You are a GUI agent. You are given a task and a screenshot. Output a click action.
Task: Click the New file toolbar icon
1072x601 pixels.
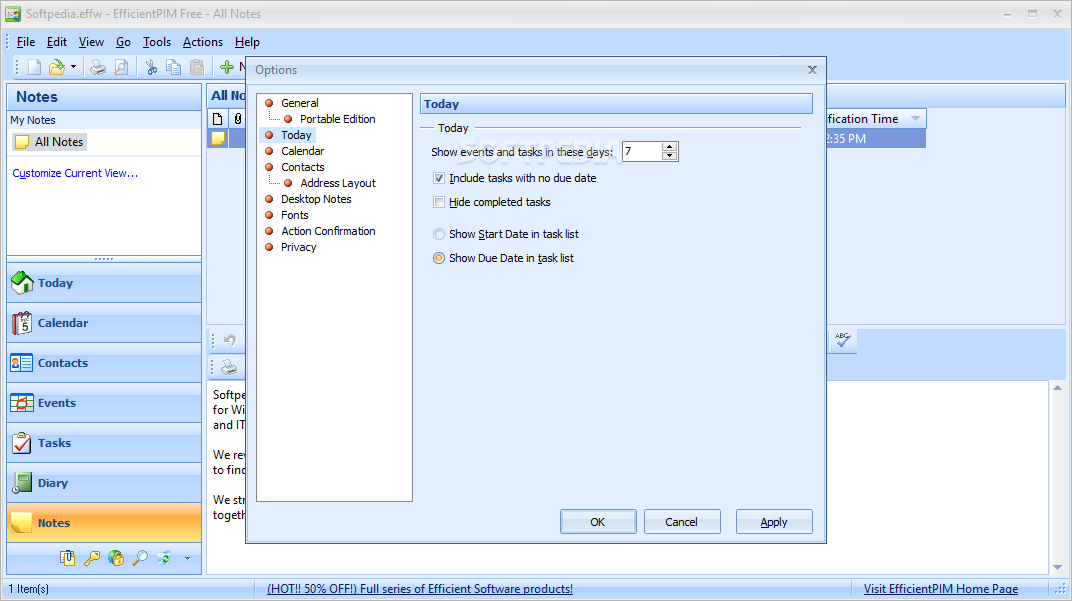[34, 67]
